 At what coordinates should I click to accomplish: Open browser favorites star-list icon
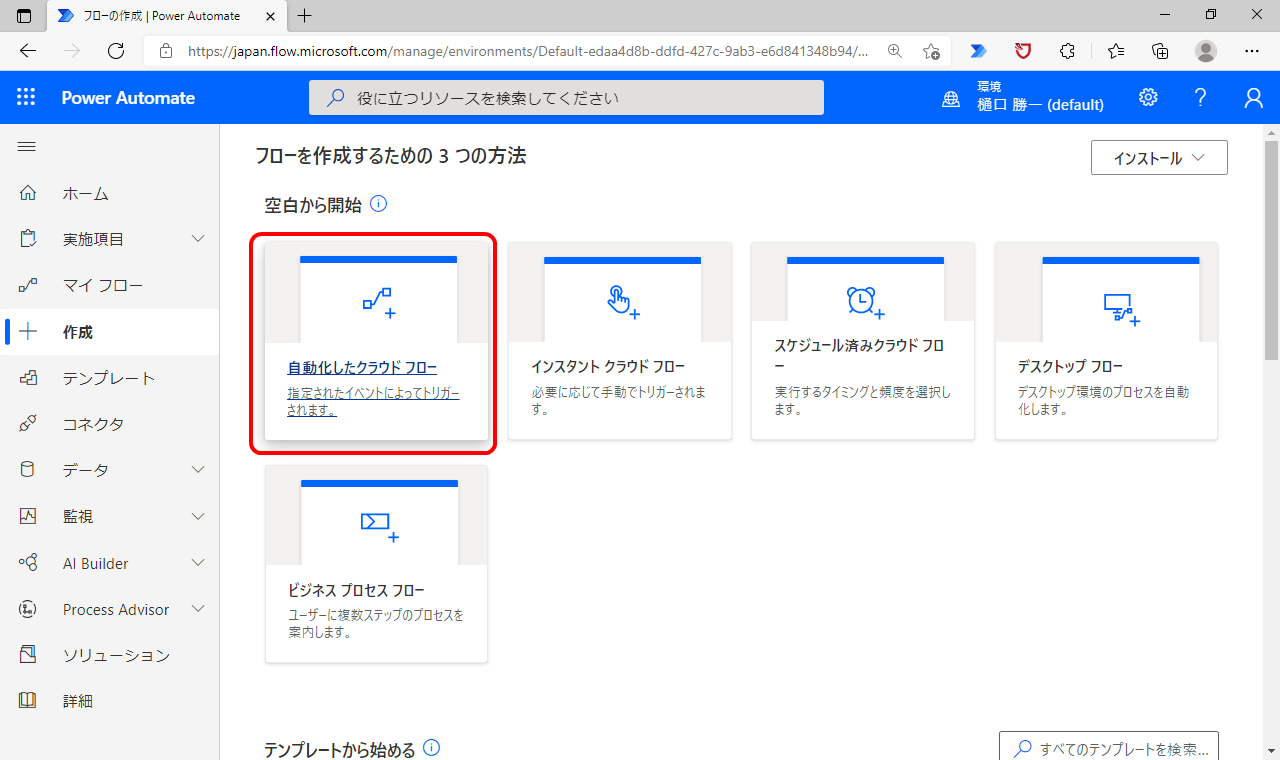tap(1115, 51)
